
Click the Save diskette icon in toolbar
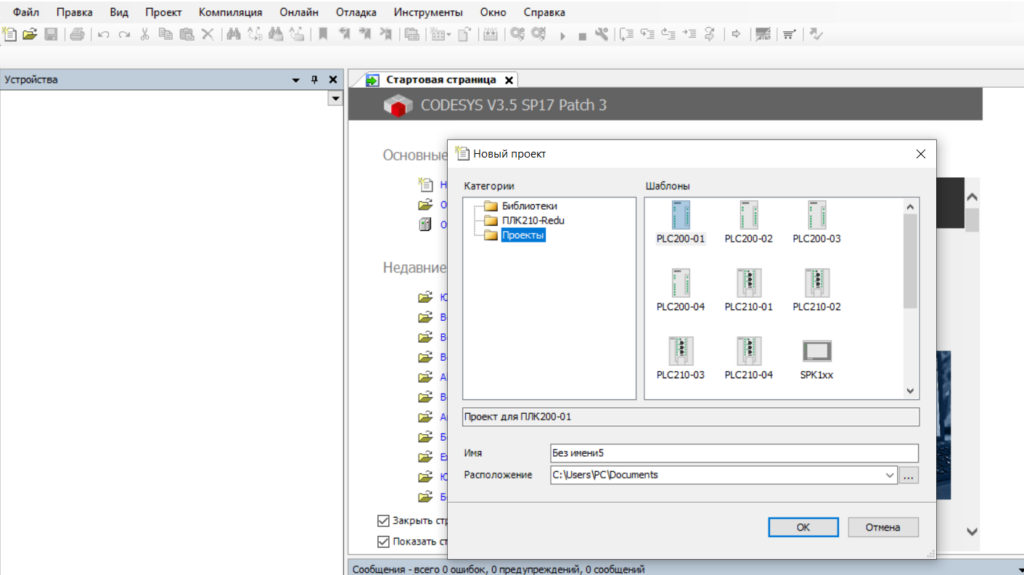click(x=50, y=34)
